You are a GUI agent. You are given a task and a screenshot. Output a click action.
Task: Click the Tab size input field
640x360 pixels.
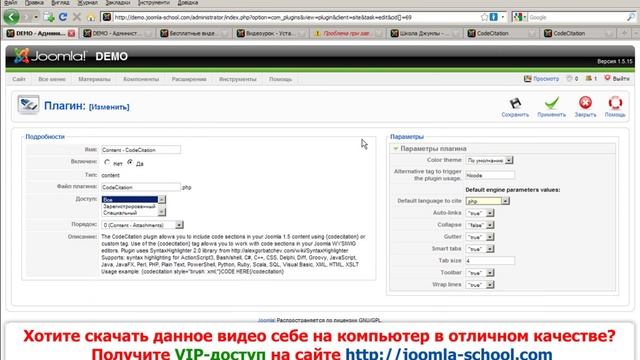click(490, 260)
